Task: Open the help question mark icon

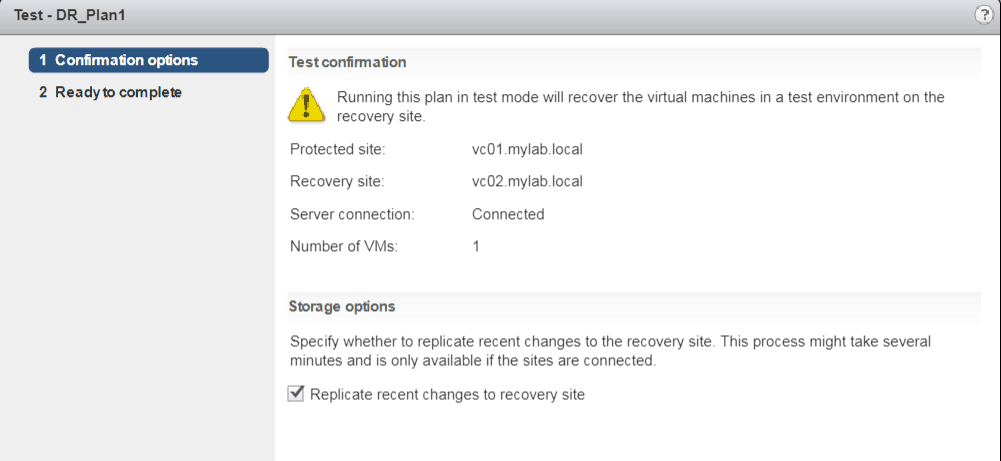Action: pos(983,15)
